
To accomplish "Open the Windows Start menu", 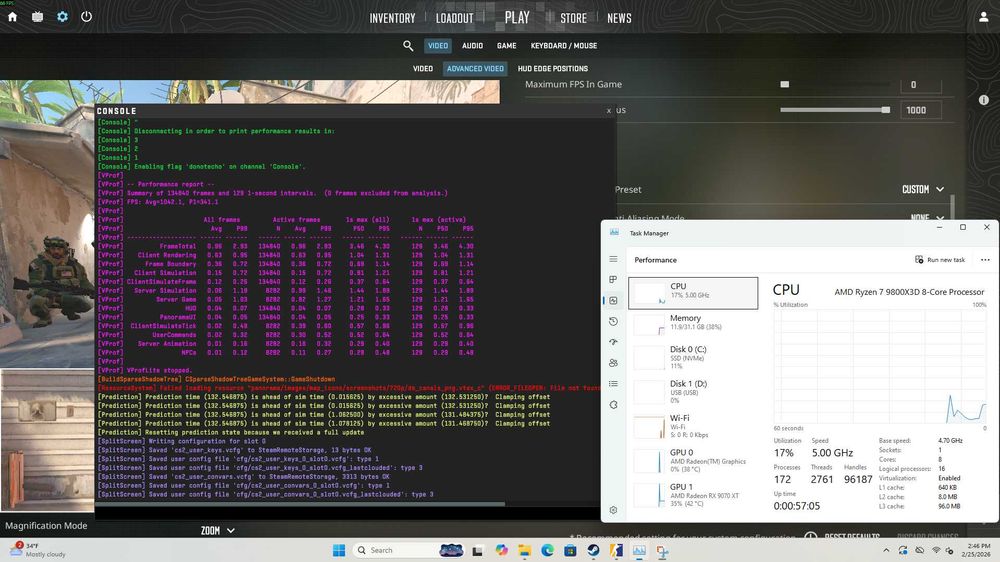I will point(339,551).
